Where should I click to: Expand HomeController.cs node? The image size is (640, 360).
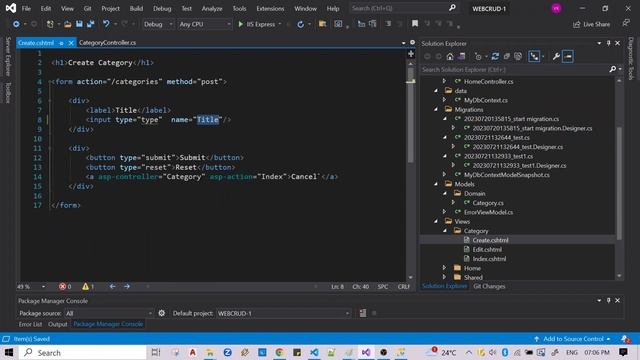pyautogui.click(x=444, y=81)
